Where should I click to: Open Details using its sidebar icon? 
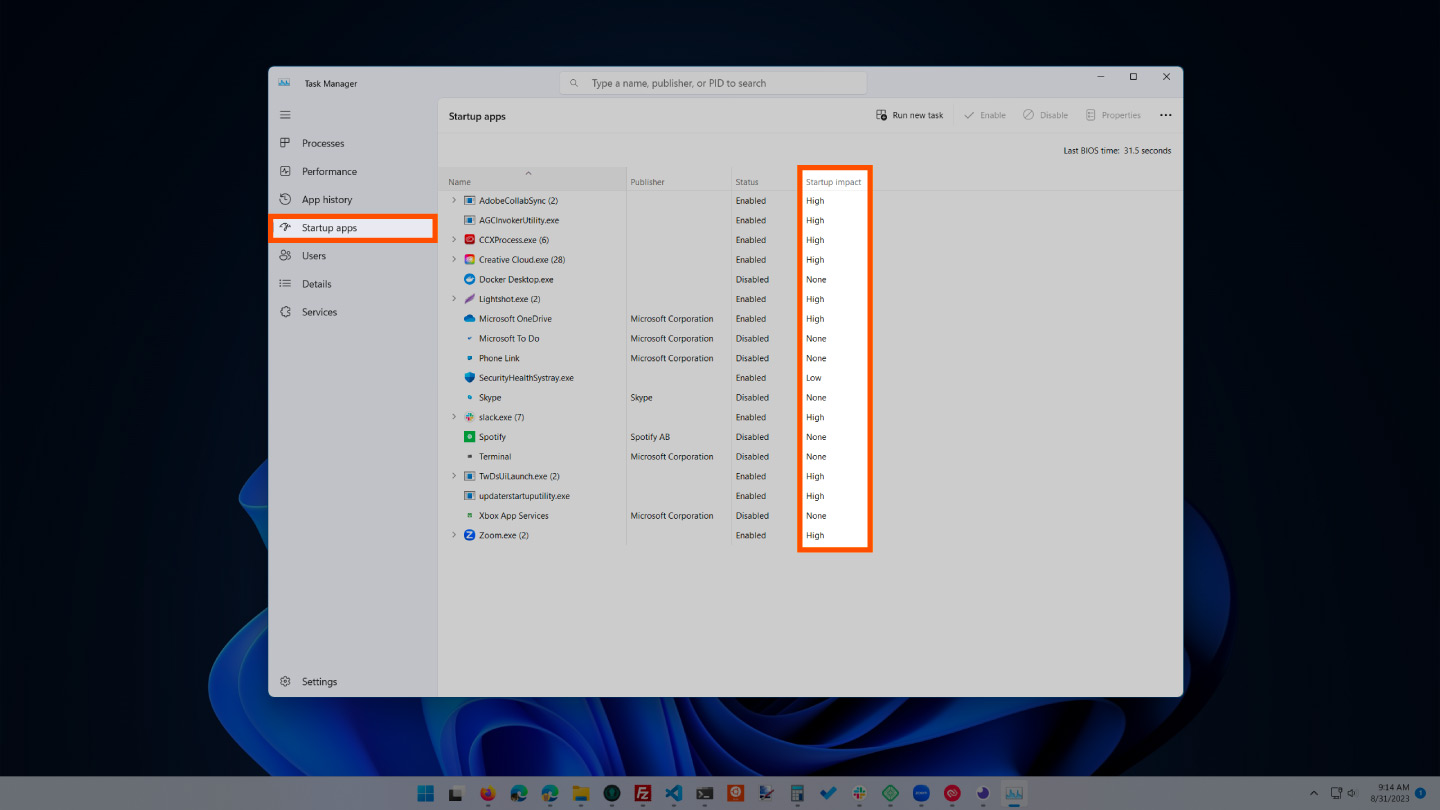[x=285, y=283]
